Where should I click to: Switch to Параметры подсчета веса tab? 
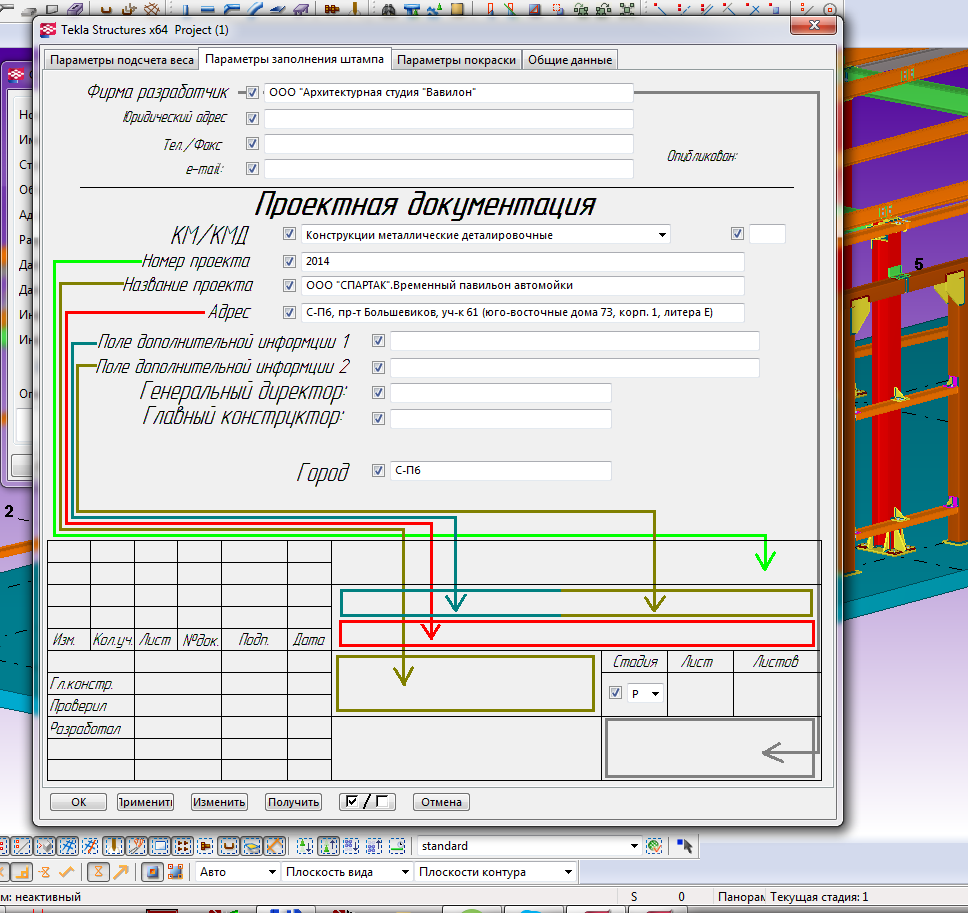click(x=122, y=60)
